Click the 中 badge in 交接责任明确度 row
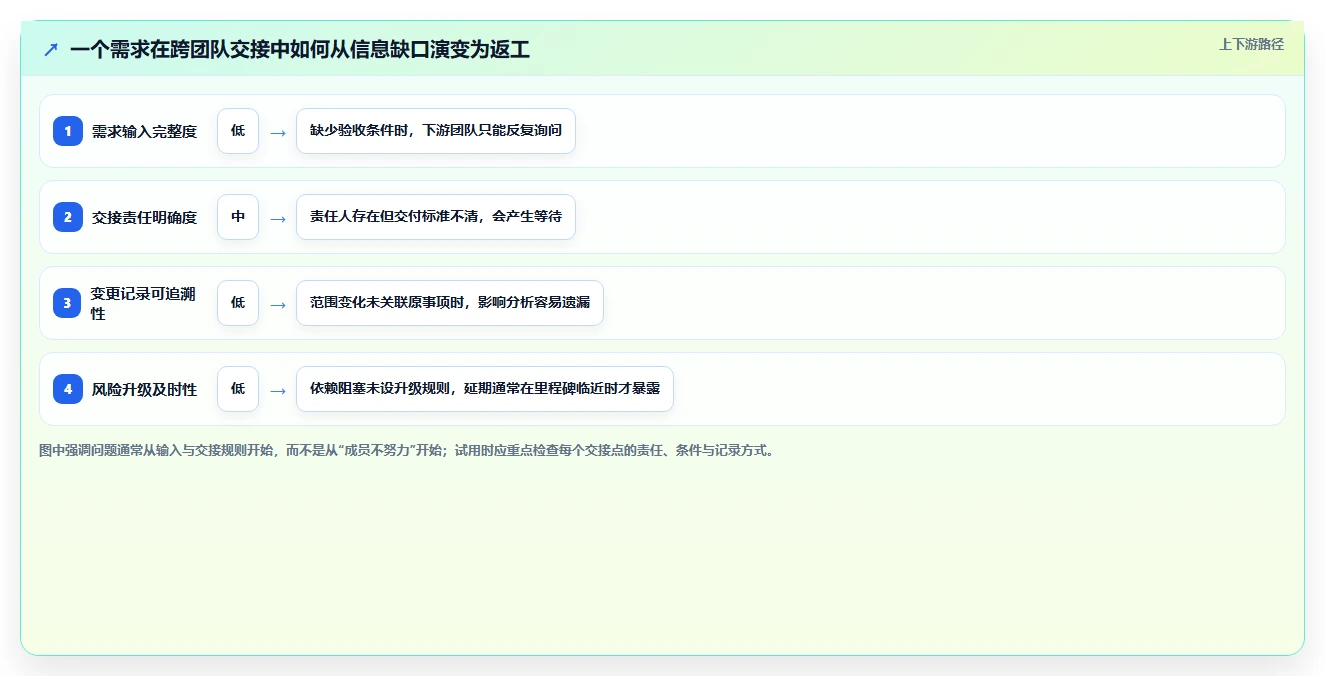Screen dimensions: 1325x676 click(x=238, y=217)
